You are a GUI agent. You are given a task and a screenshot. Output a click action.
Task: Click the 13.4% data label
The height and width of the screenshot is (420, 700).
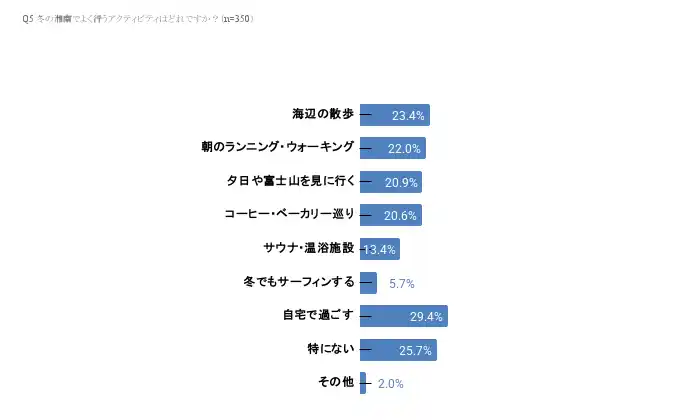[381, 250]
